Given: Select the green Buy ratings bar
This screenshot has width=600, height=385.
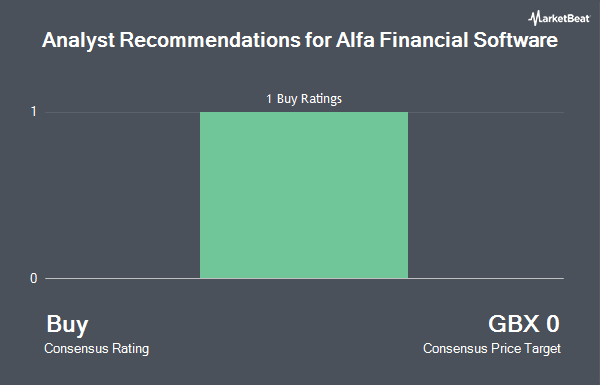Looking at the screenshot, I should pyautogui.click(x=304, y=195).
